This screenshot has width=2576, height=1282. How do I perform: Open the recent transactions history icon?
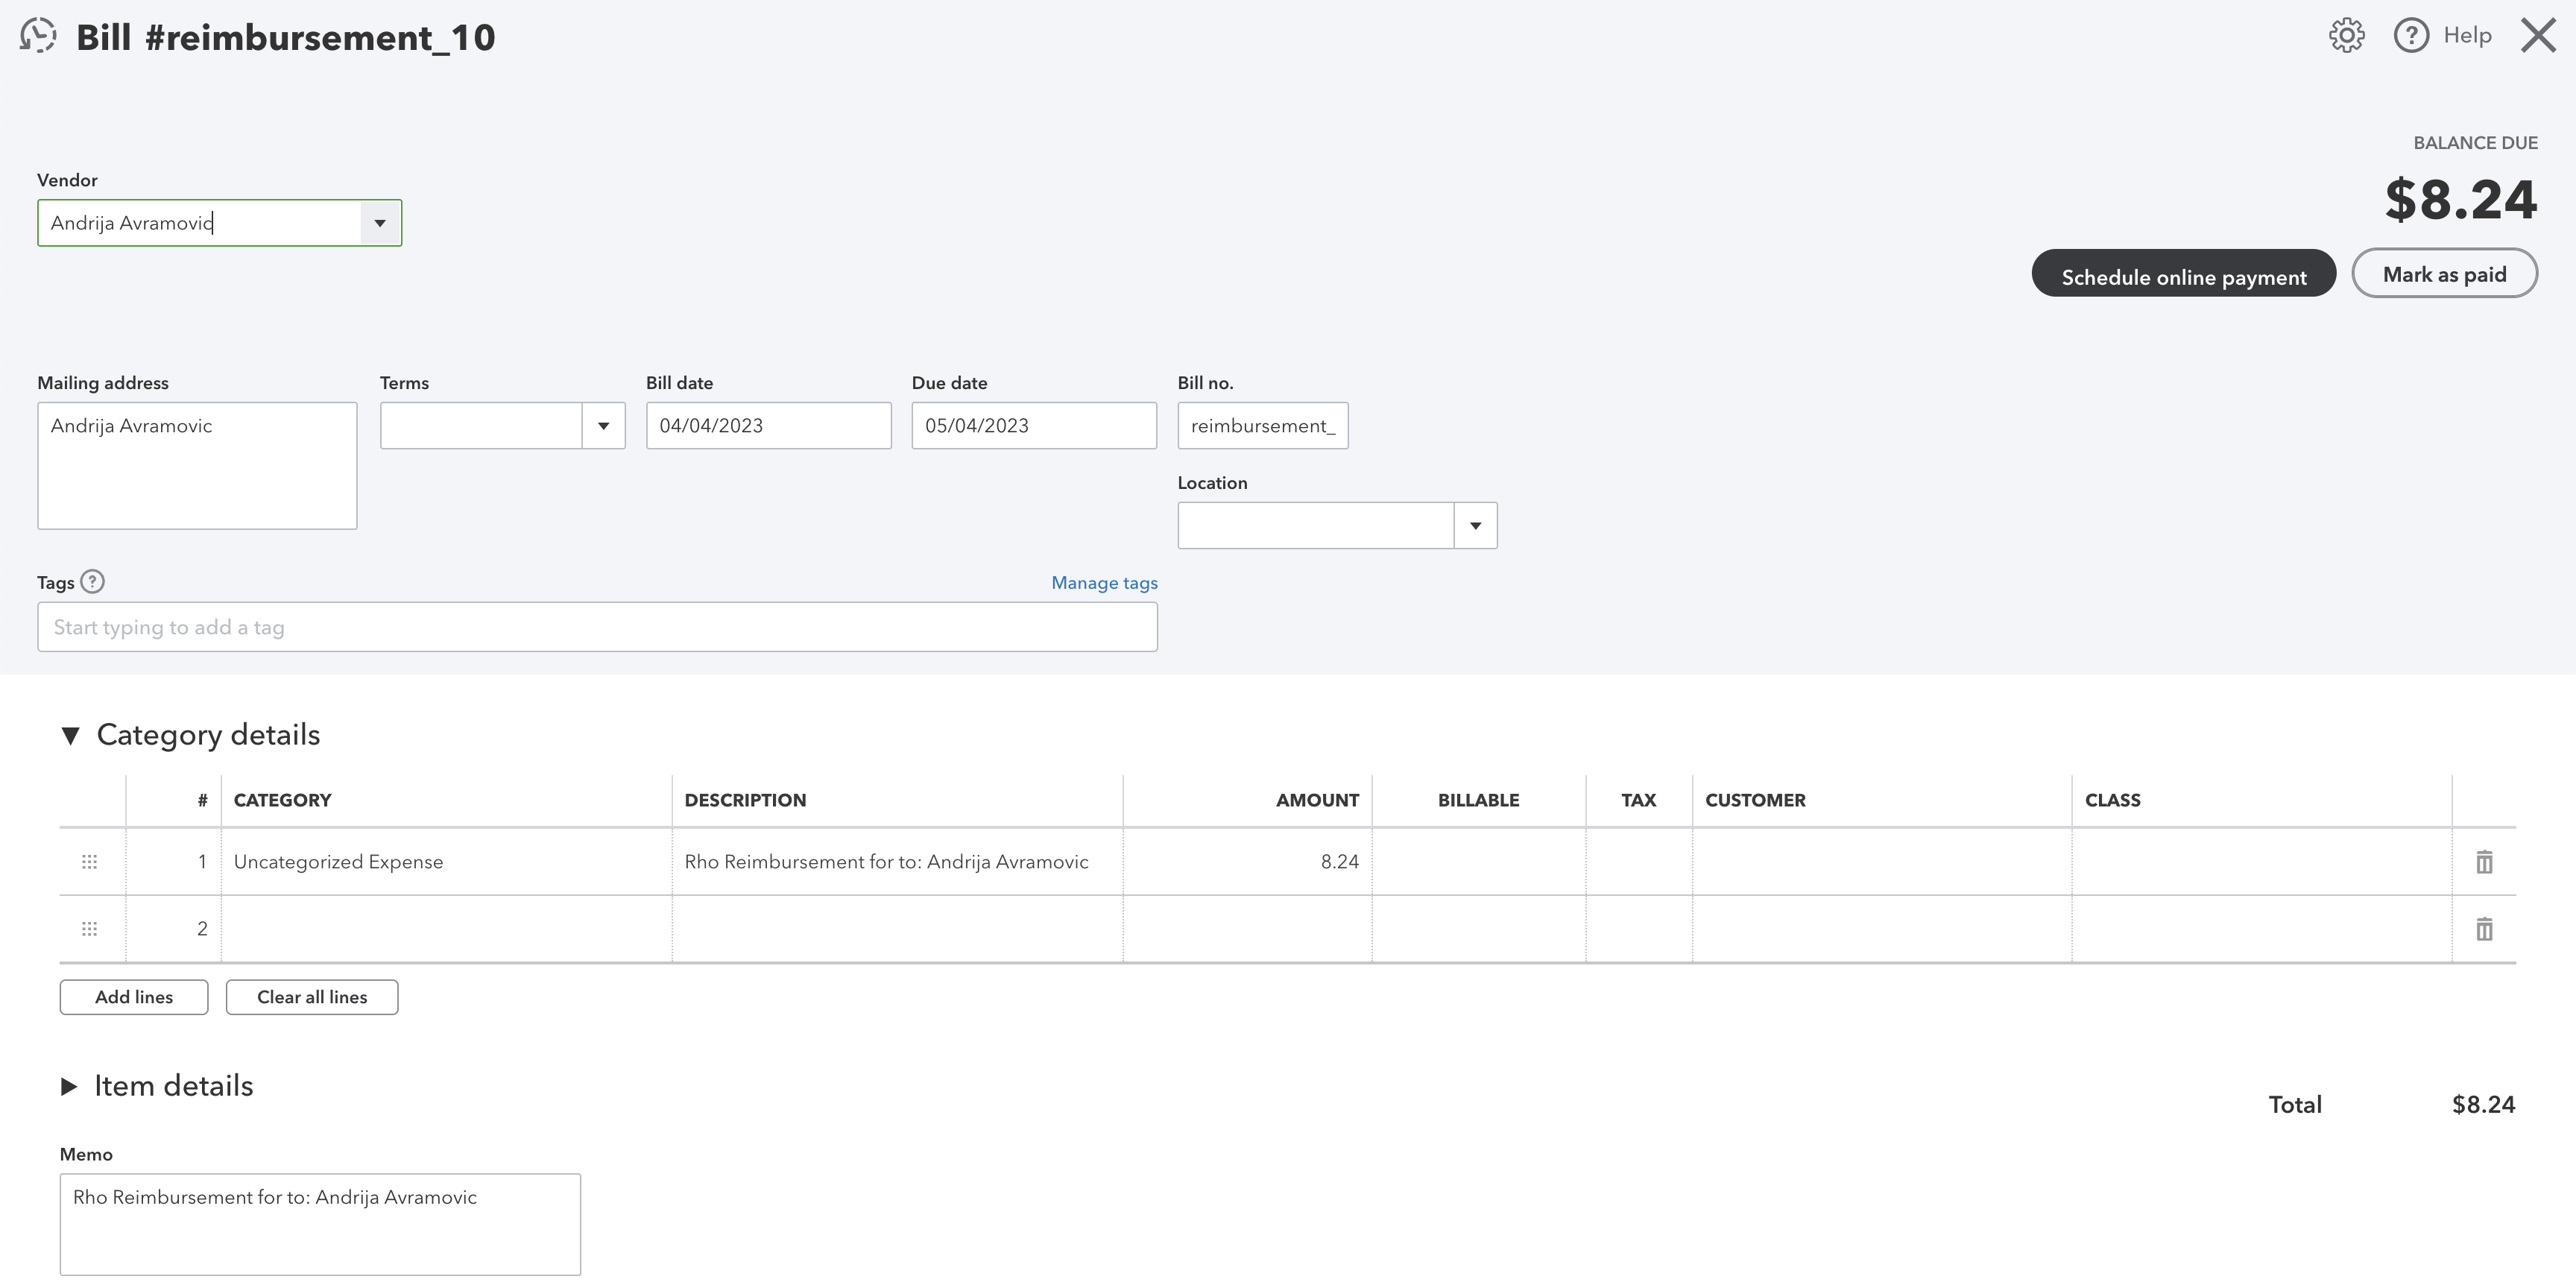[38, 36]
